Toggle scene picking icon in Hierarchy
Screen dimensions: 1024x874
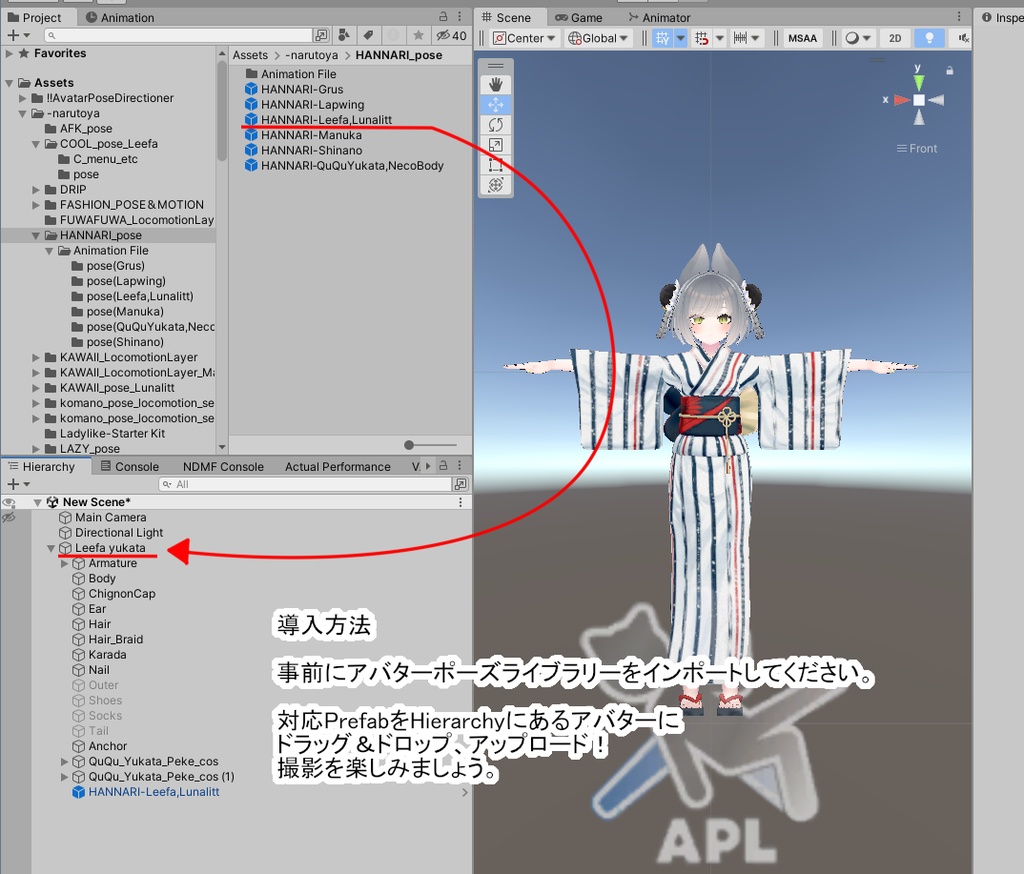pos(8,517)
